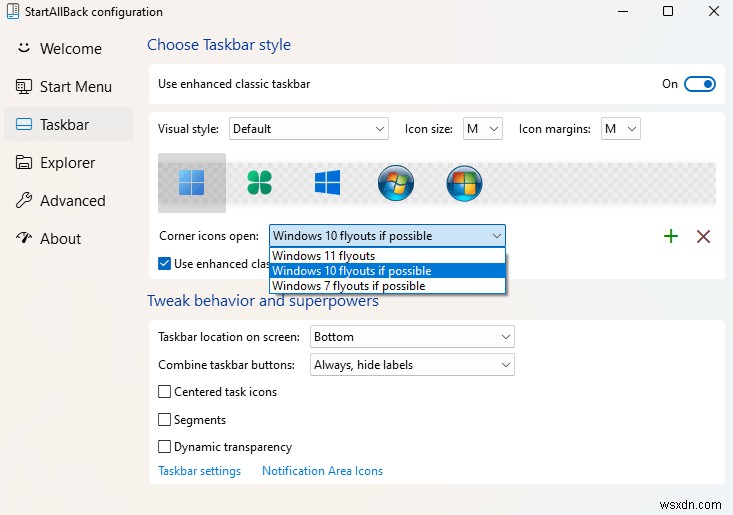Click the Start Menu monitor icon
The height and width of the screenshot is (515, 733).
click(x=24, y=86)
